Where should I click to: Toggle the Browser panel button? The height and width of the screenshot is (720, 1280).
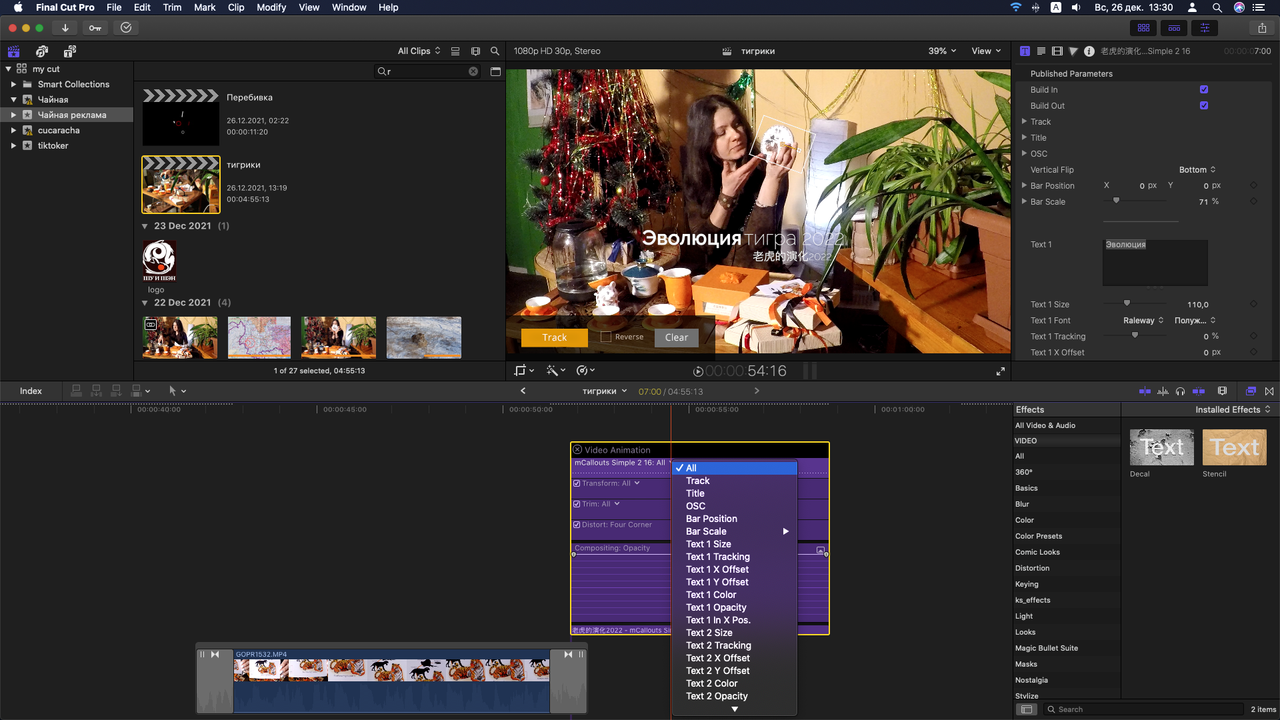tap(1143, 28)
